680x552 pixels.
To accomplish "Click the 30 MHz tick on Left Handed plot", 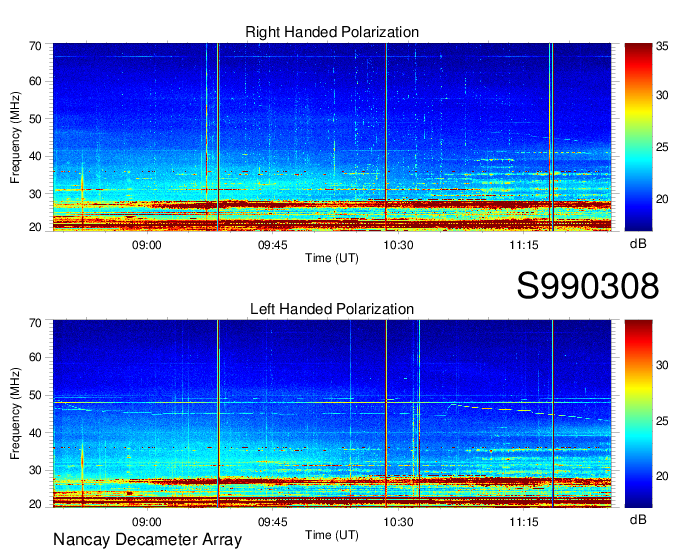I will coord(35,470).
